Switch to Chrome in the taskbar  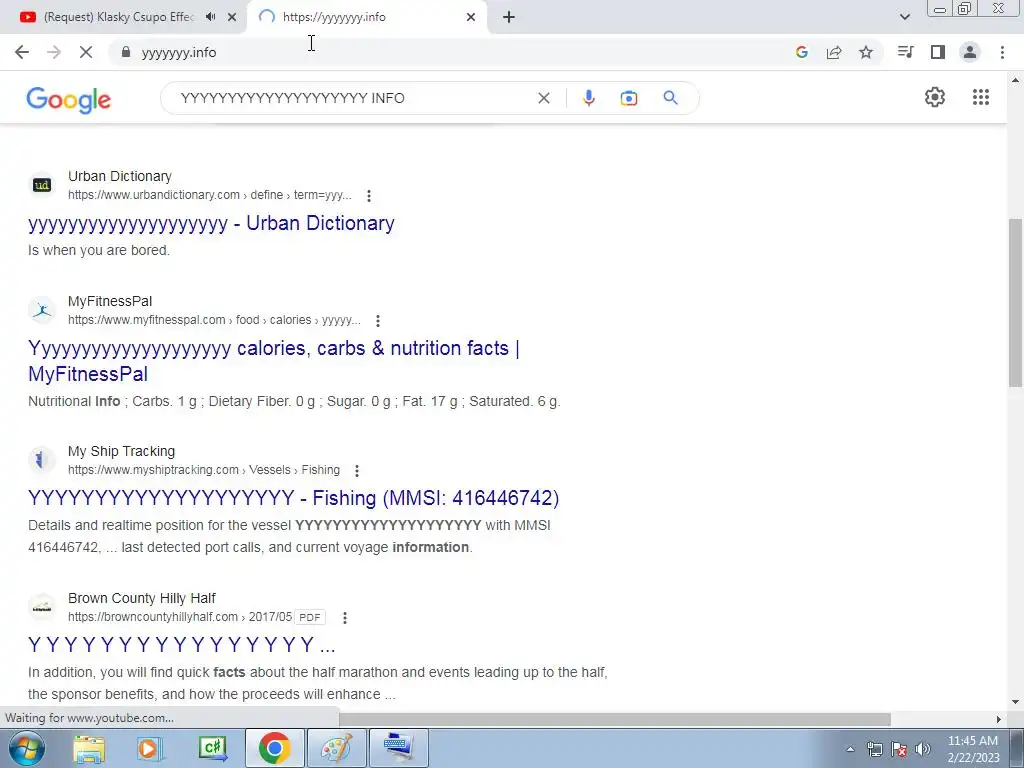point(274,748)
